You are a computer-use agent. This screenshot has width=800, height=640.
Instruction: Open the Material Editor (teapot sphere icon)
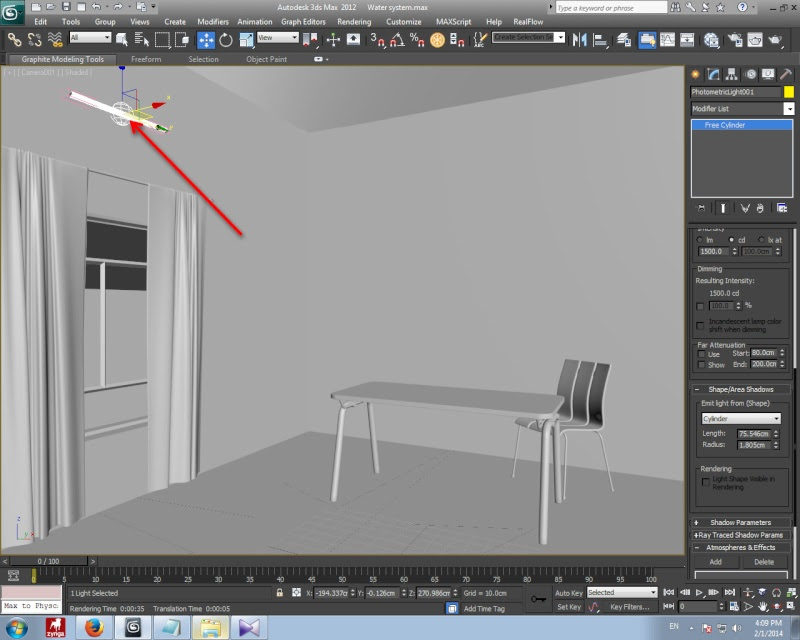(x=711, y=39)
